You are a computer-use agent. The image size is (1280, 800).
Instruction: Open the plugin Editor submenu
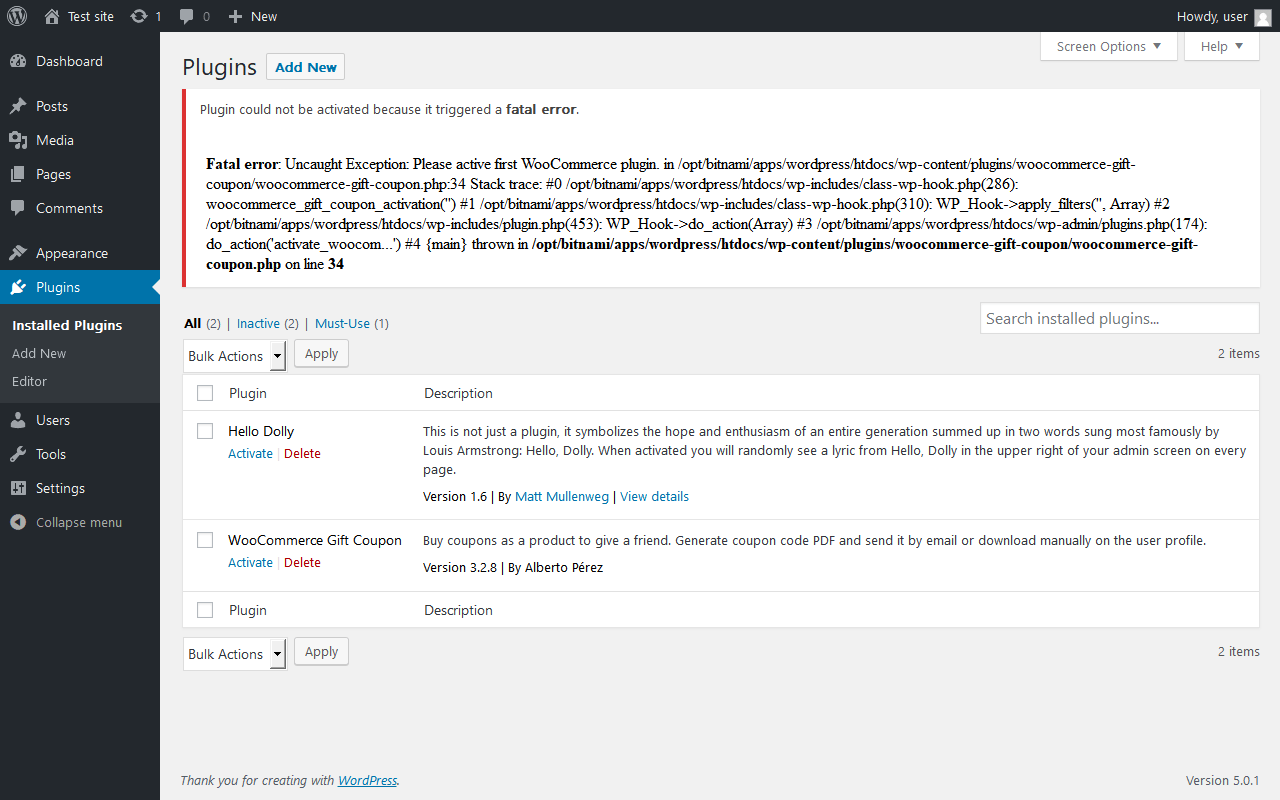point(29,381)
